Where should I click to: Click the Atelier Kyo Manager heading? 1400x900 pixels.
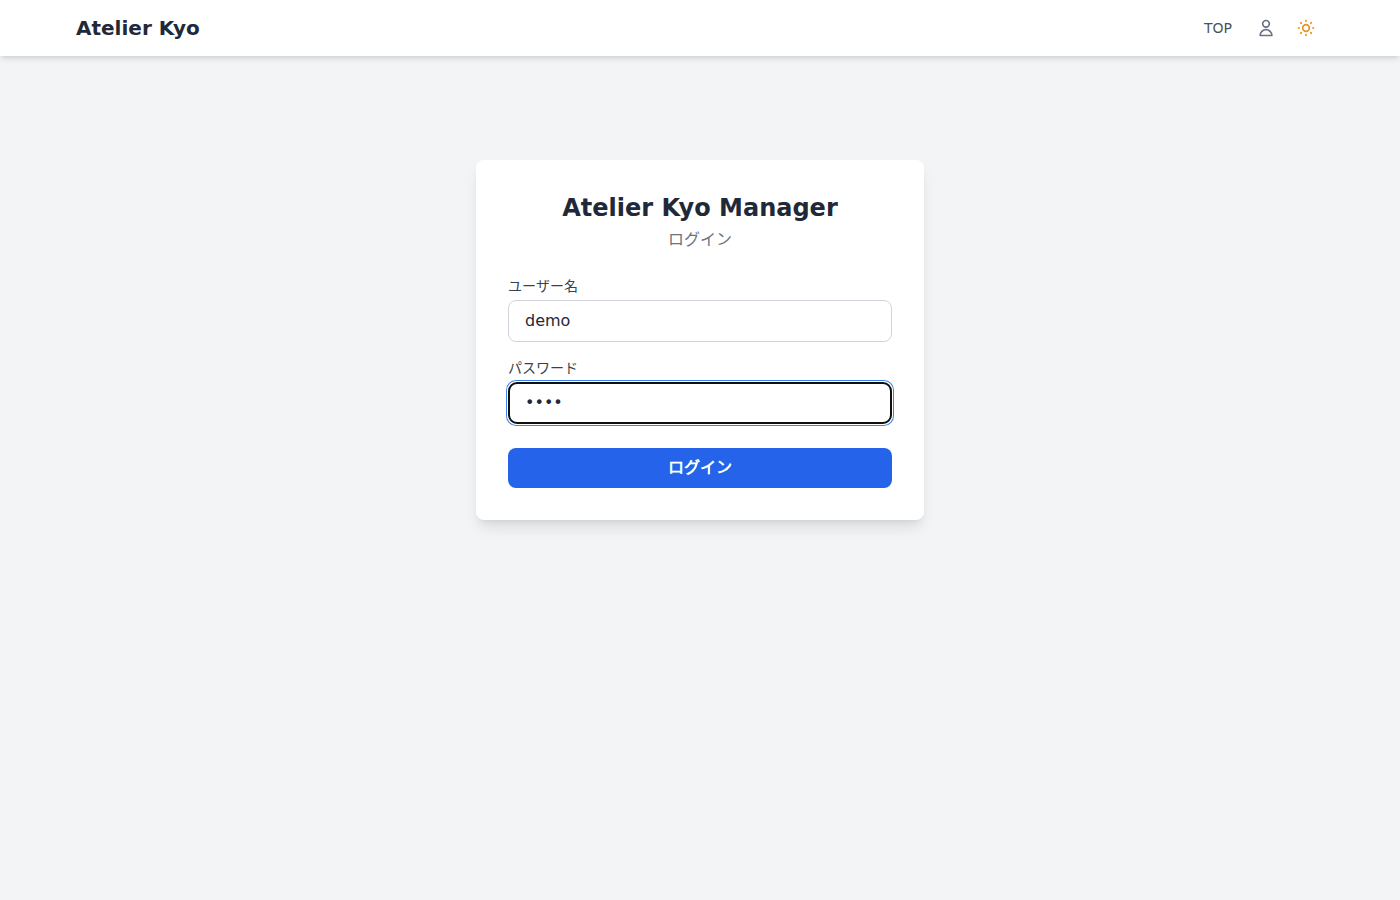pos(700,207)
